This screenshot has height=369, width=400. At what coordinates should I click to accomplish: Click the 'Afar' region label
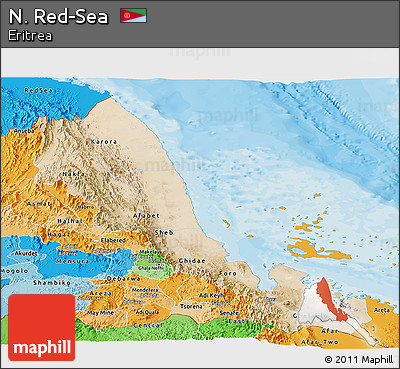click(330, 331)
